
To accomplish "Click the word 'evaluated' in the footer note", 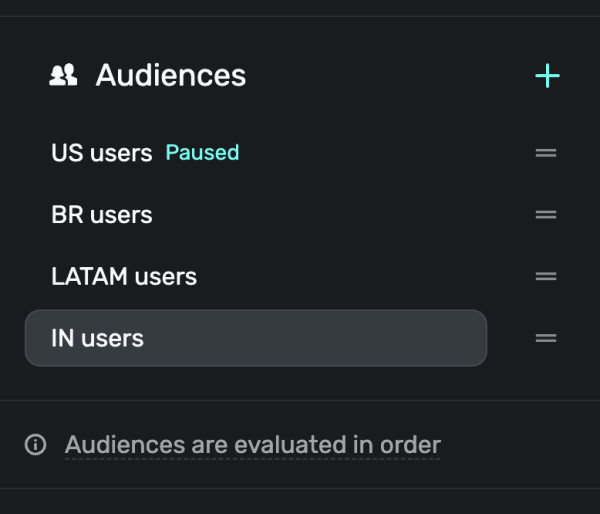I will point(290,445).
